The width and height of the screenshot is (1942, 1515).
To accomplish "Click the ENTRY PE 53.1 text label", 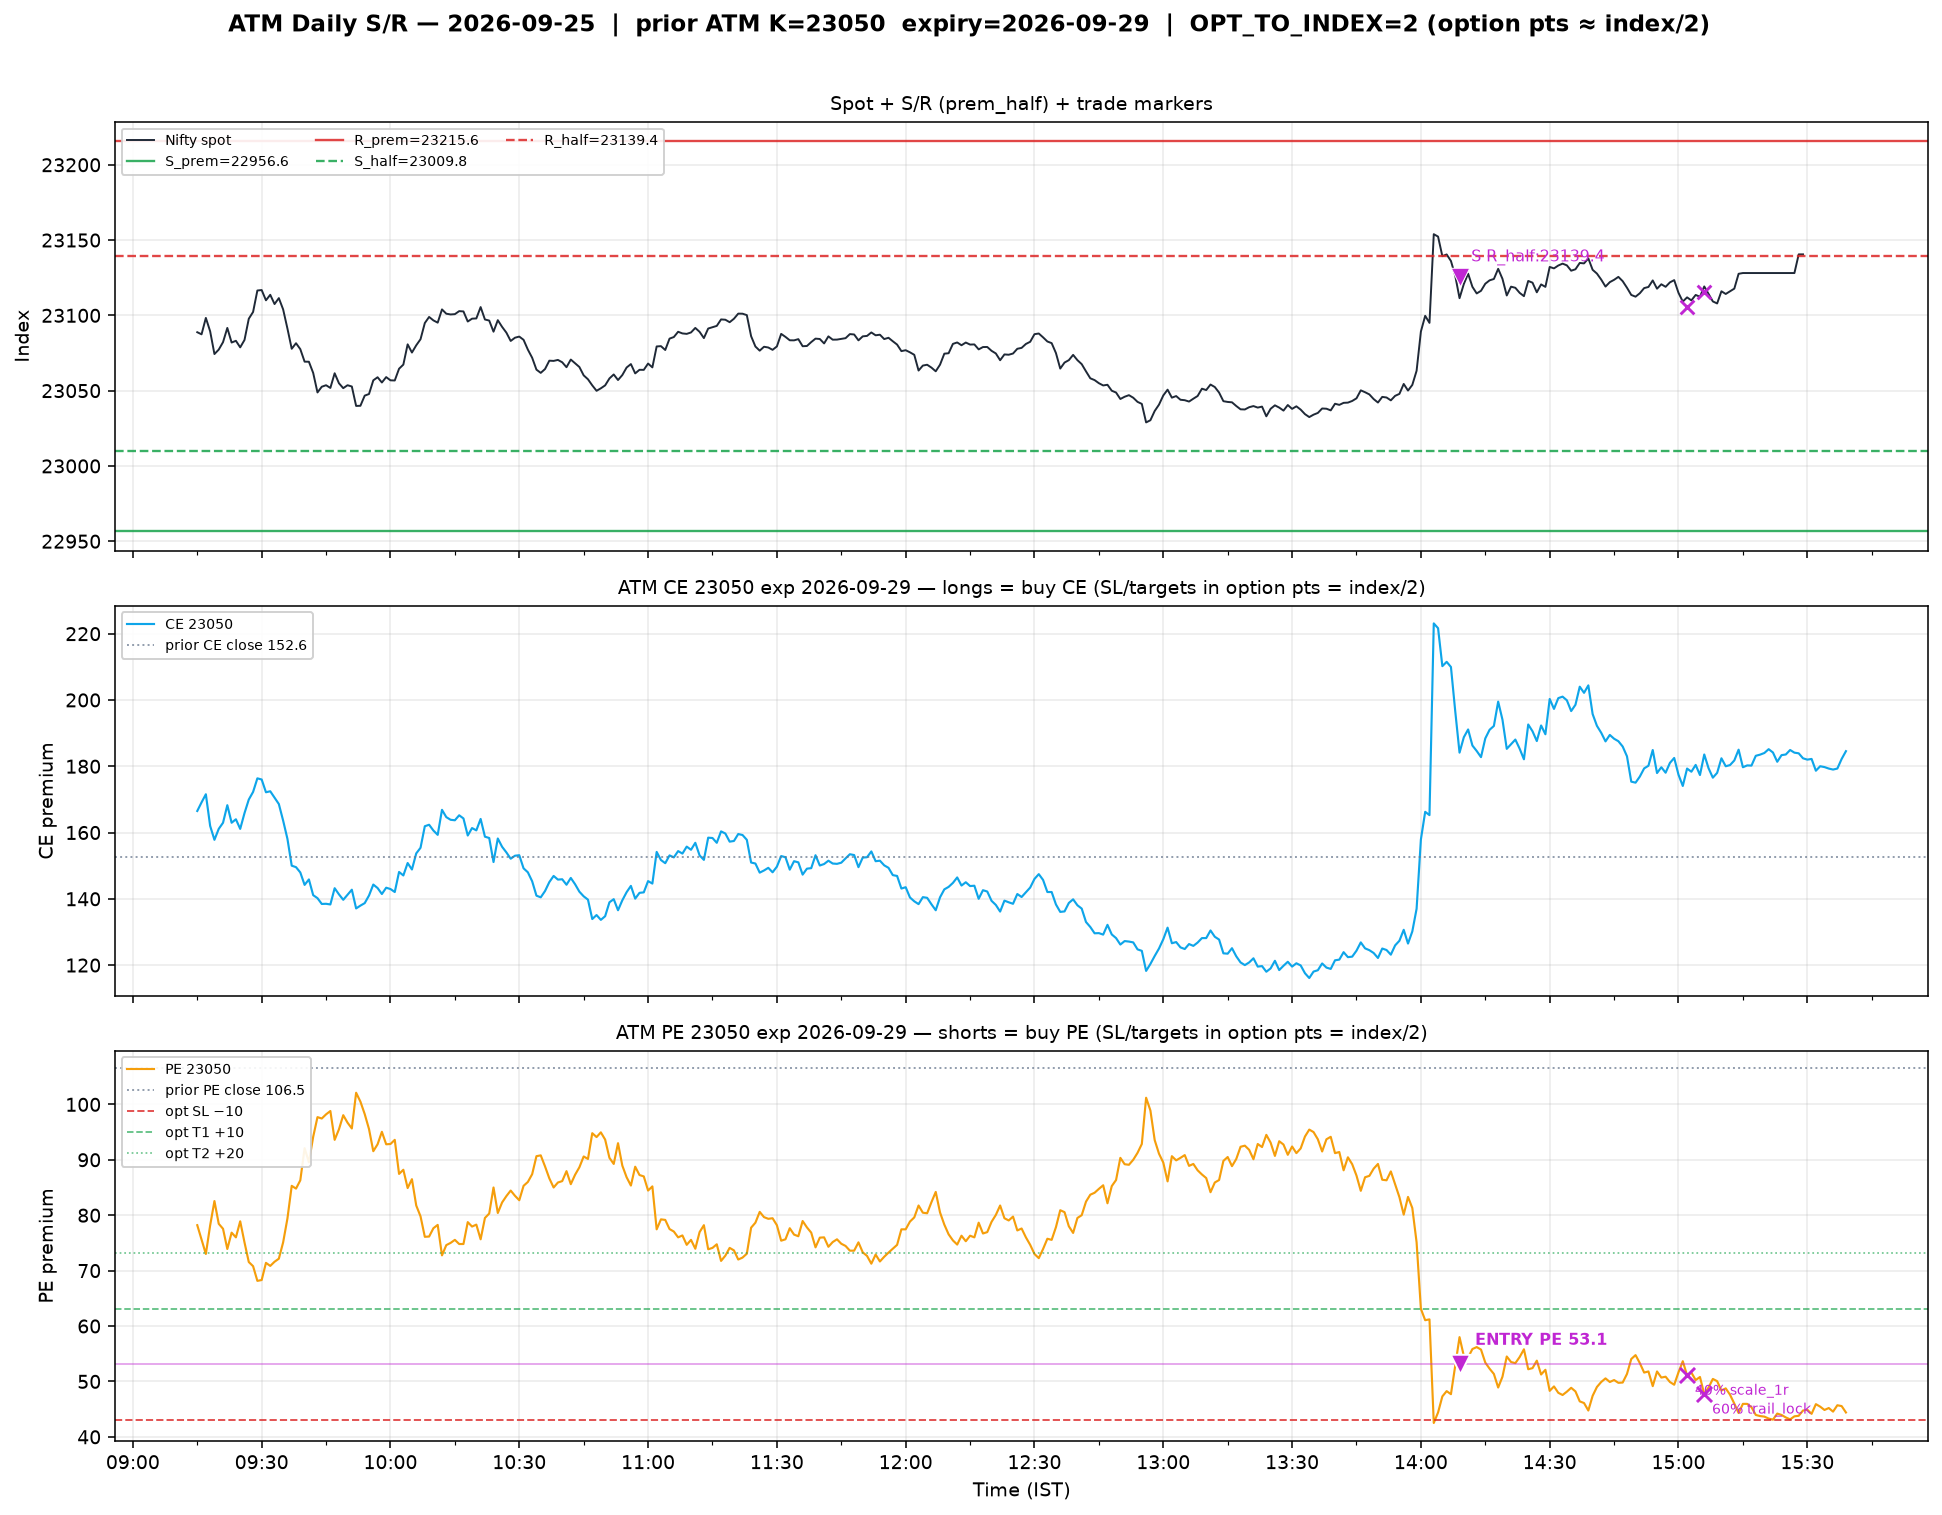I will (1541, 1340).
